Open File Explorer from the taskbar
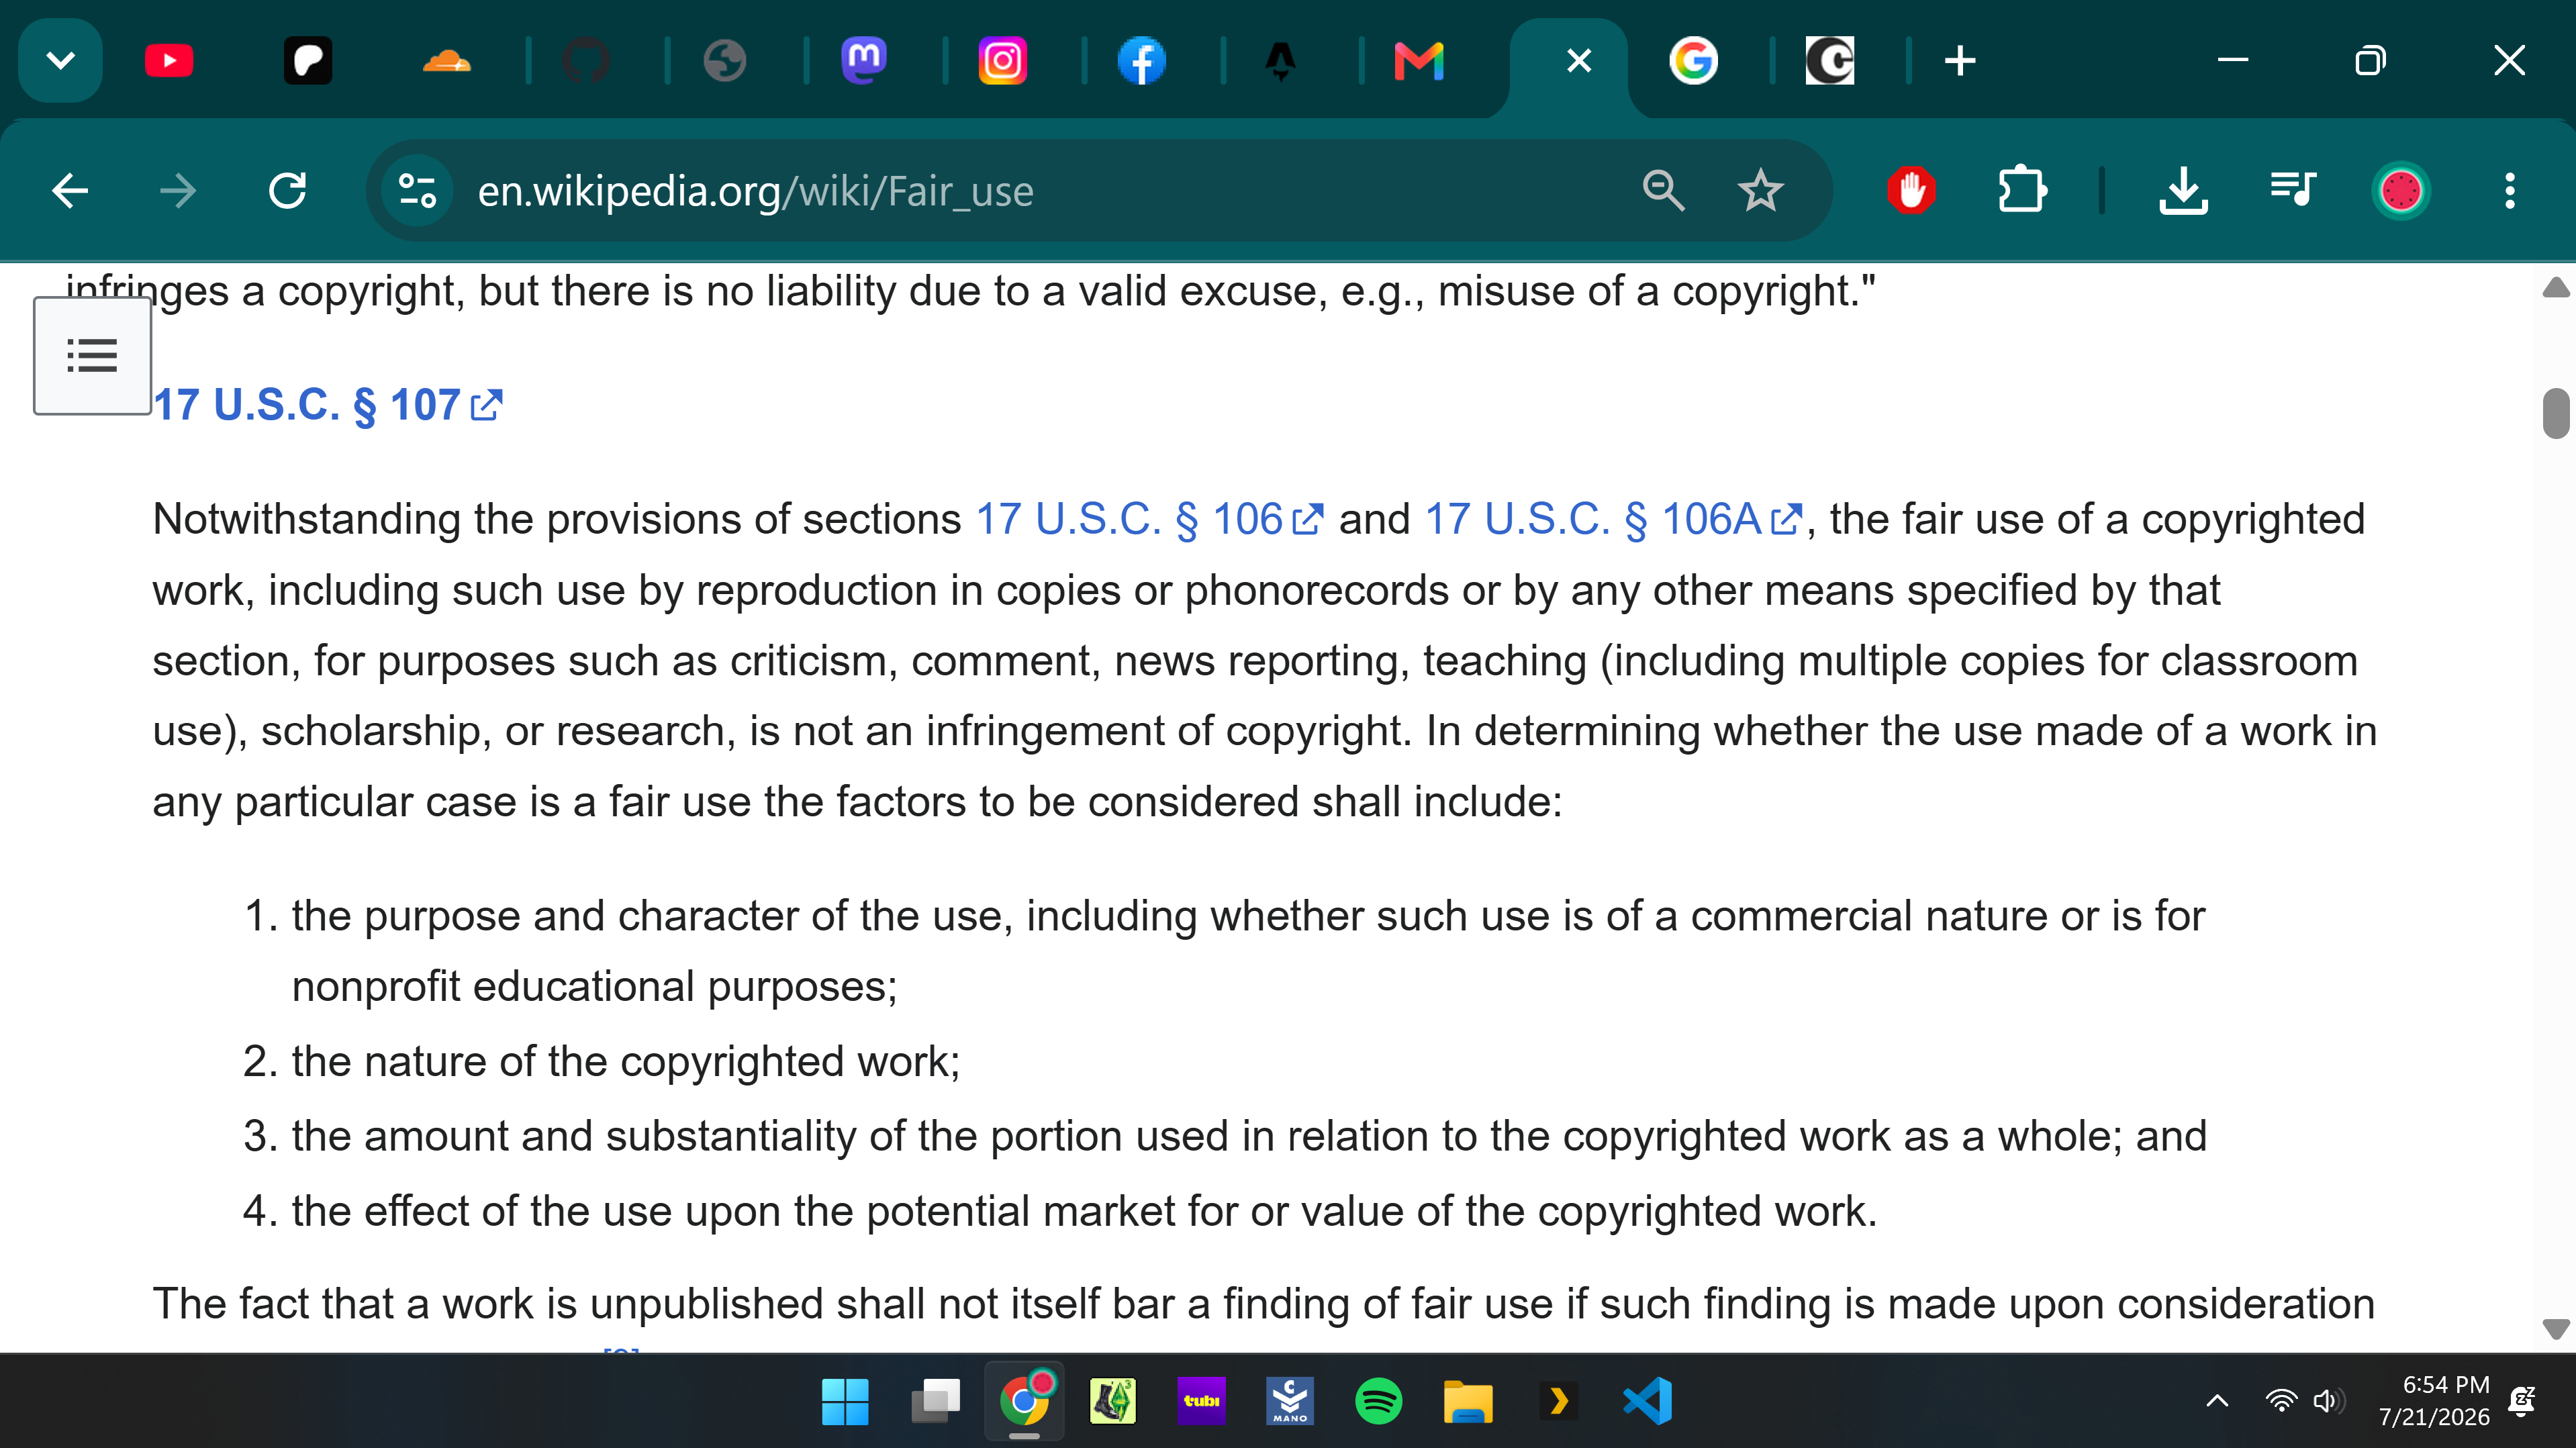Viewport: 2576px width, 1448px height. coord(1468,1401)
